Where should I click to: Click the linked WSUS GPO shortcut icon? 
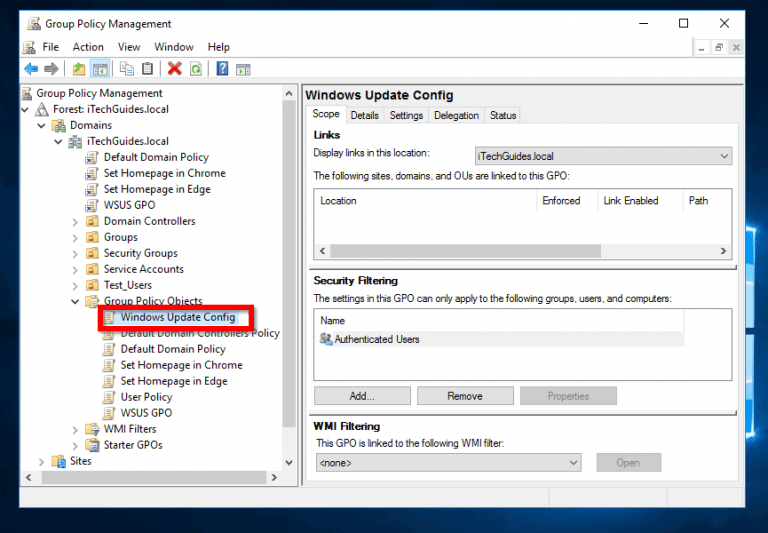pos(92,205)
